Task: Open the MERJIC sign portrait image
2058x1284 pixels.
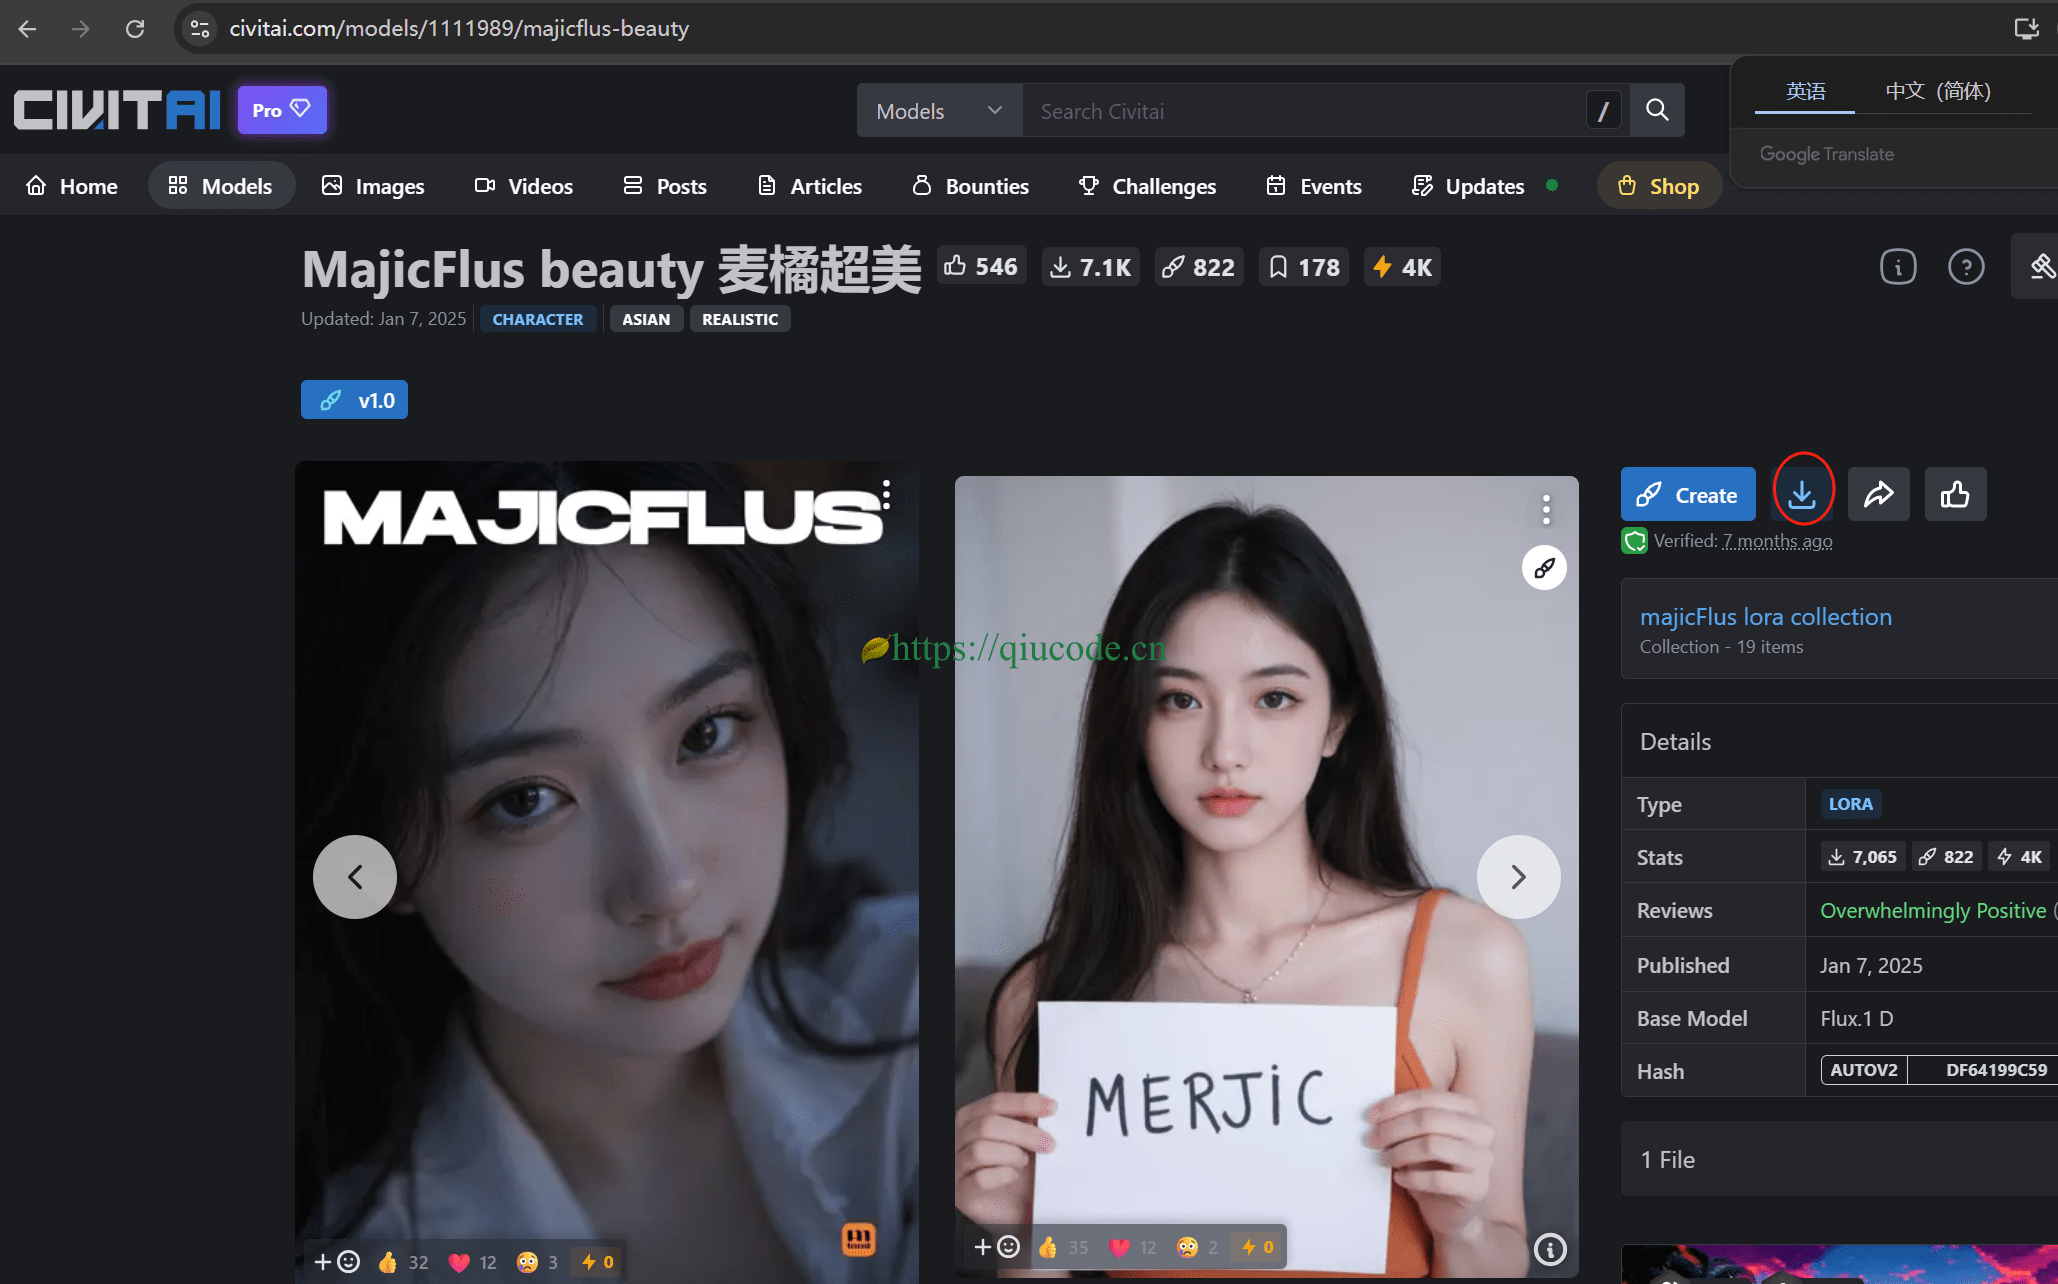Action: (x=1266, y=876)
